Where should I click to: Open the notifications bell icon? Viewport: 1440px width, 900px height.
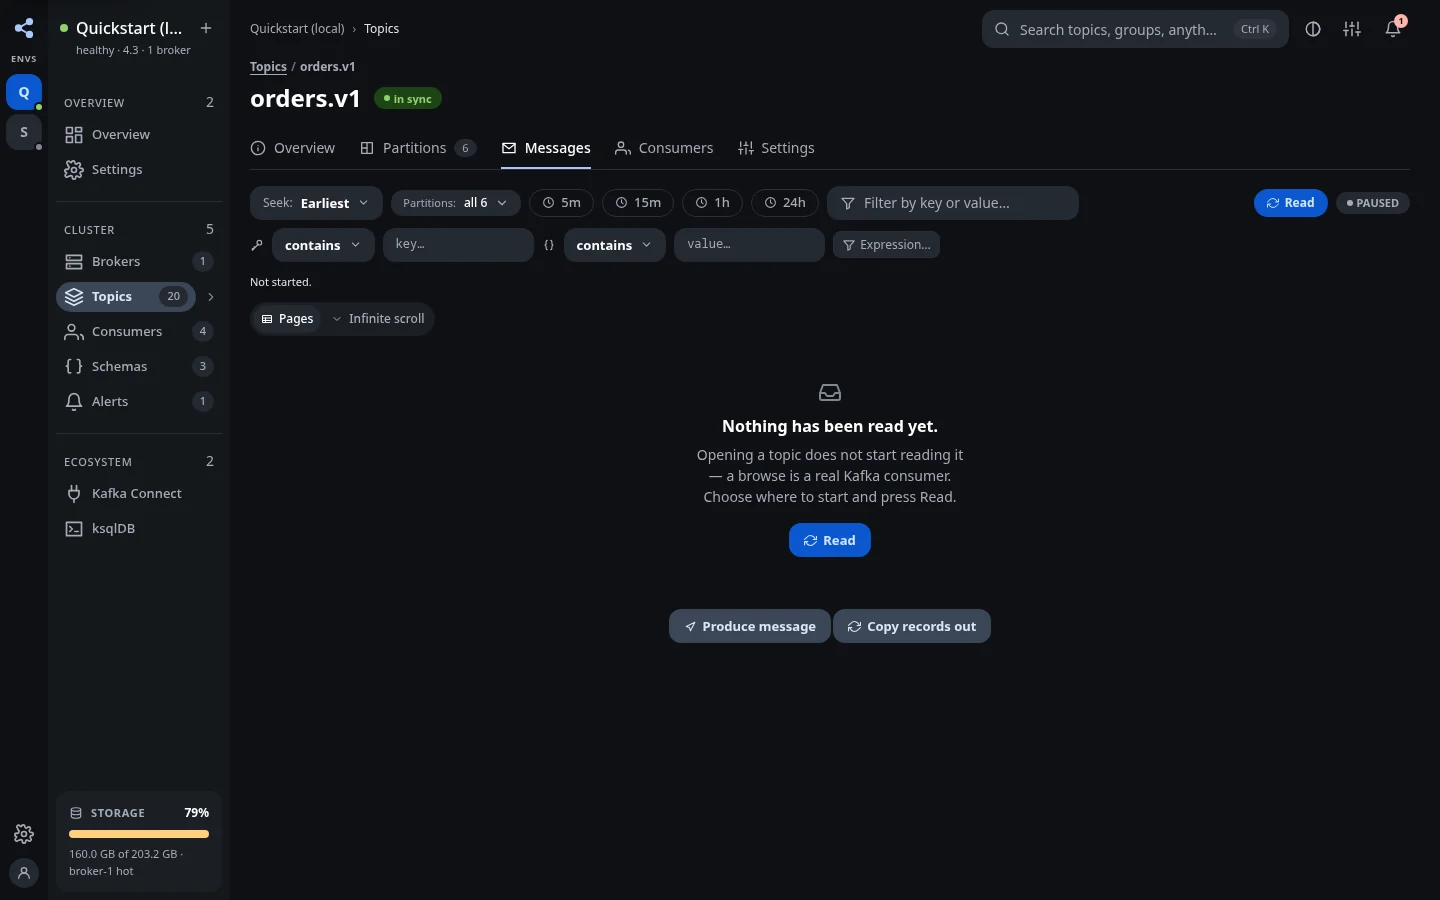pos(1393,29)
